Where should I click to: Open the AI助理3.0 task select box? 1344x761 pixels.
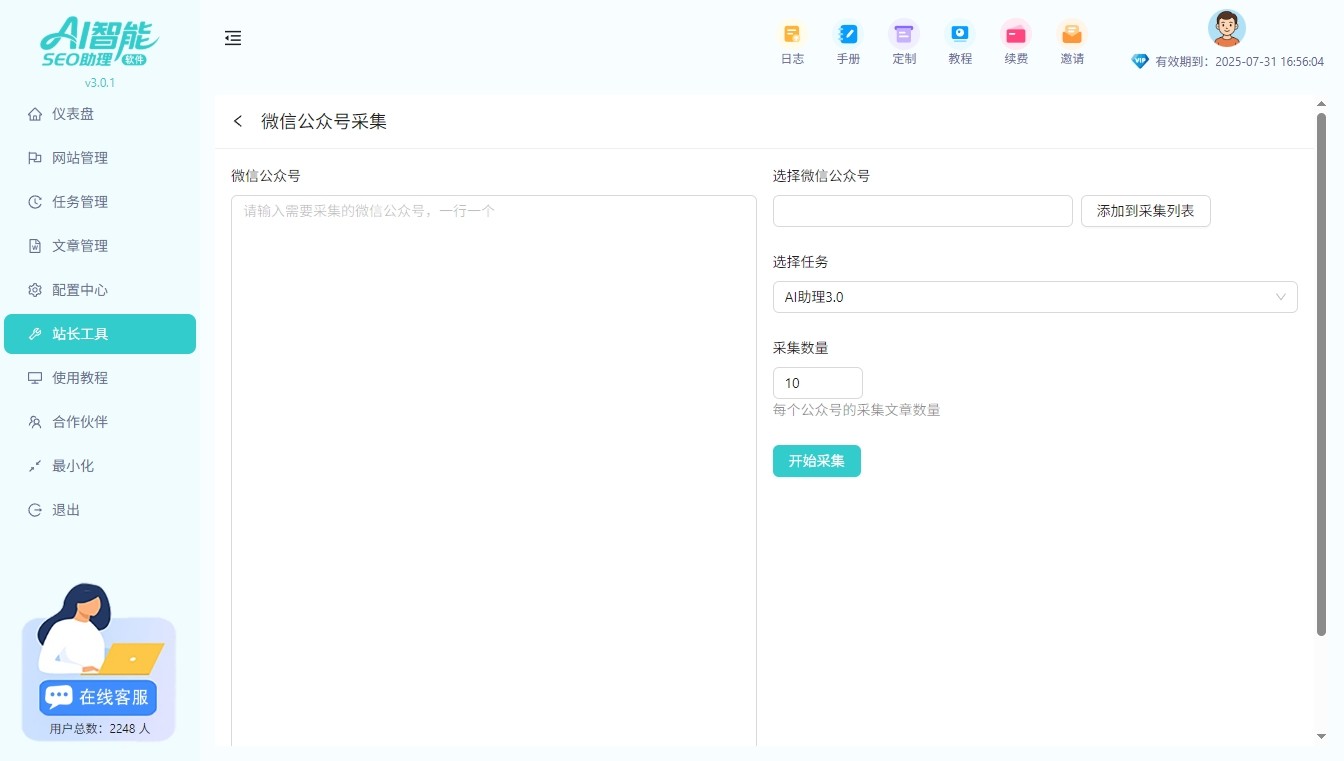coord(1020,297)
